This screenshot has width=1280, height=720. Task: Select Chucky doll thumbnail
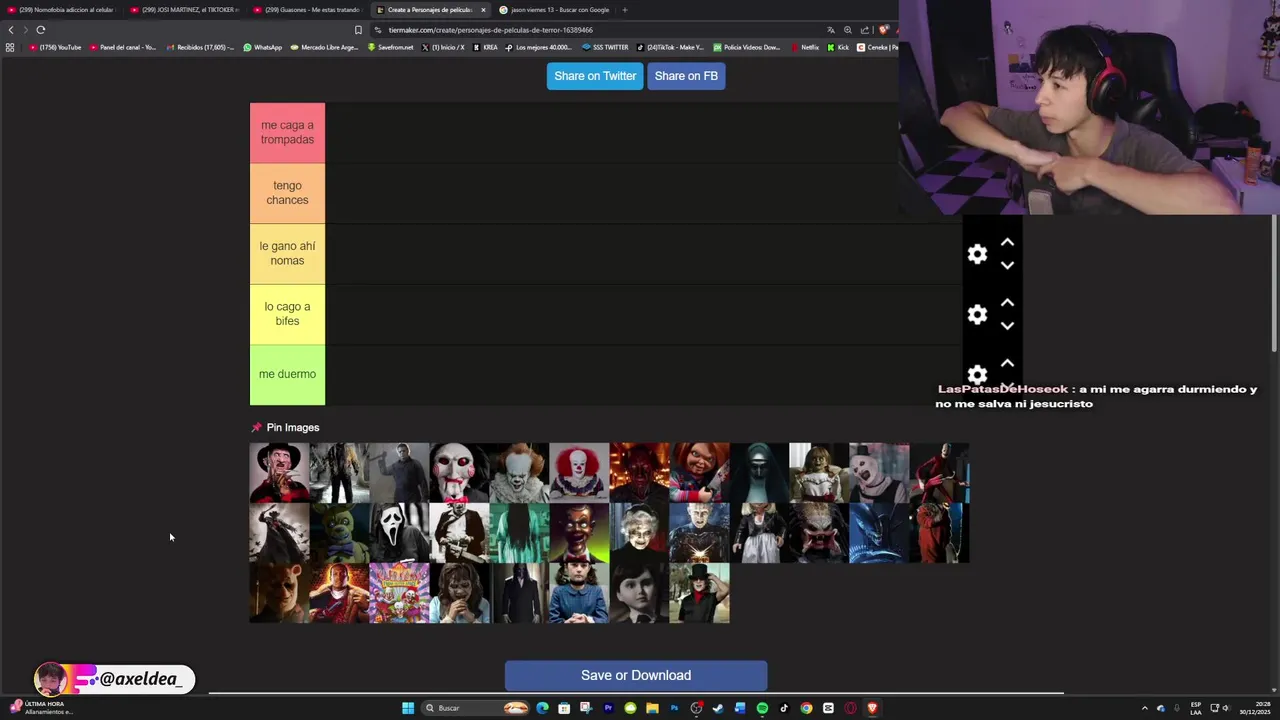click(x=699, y=473)
